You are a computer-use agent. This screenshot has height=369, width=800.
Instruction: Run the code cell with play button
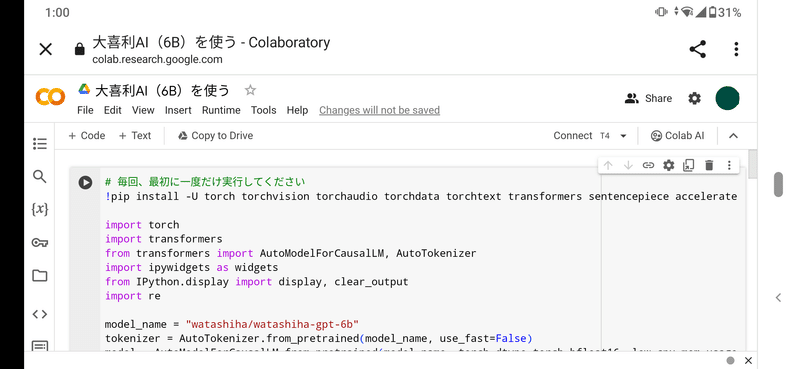point(85,182)
